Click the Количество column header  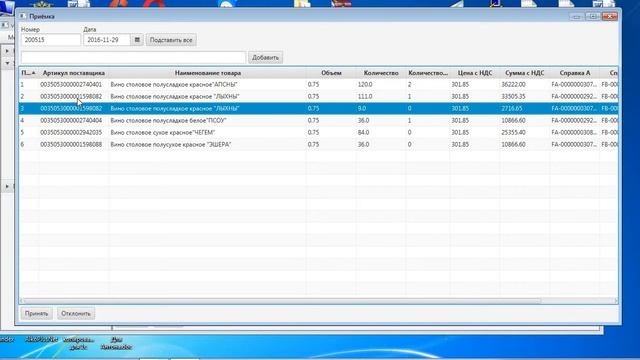coord(381,73)
